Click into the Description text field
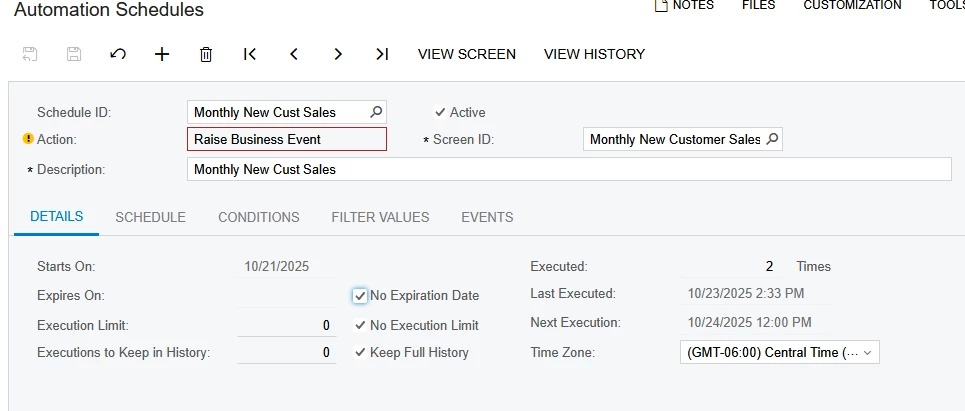Image resolution: width=965 pixels, height=411 pixels. 568,169
